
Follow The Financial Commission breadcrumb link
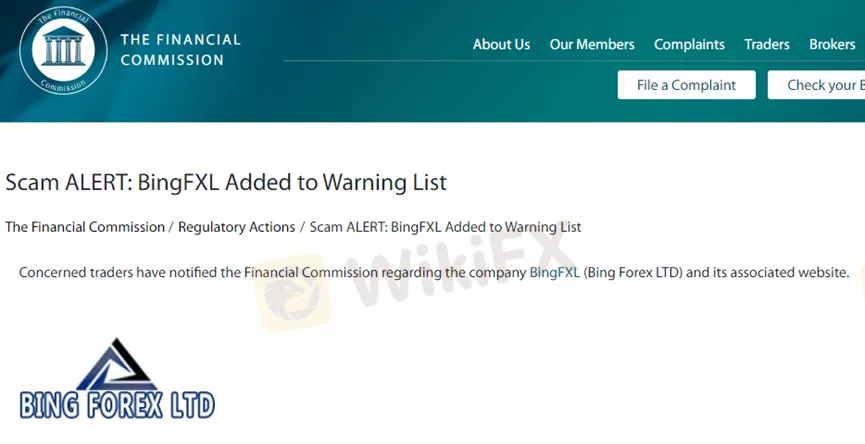[85, 227]
